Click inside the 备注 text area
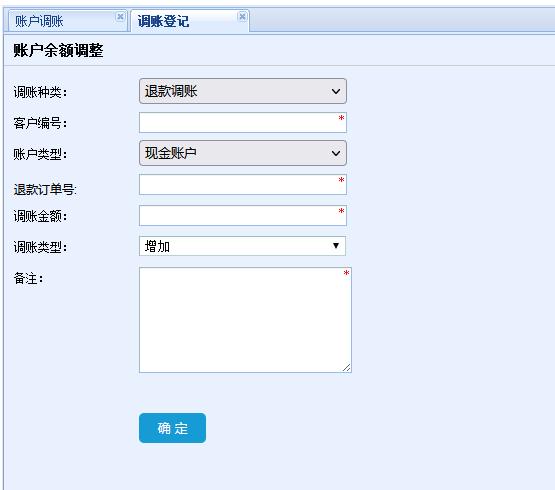The height and width of the screenshot is (490, 555). click(245, 320)
